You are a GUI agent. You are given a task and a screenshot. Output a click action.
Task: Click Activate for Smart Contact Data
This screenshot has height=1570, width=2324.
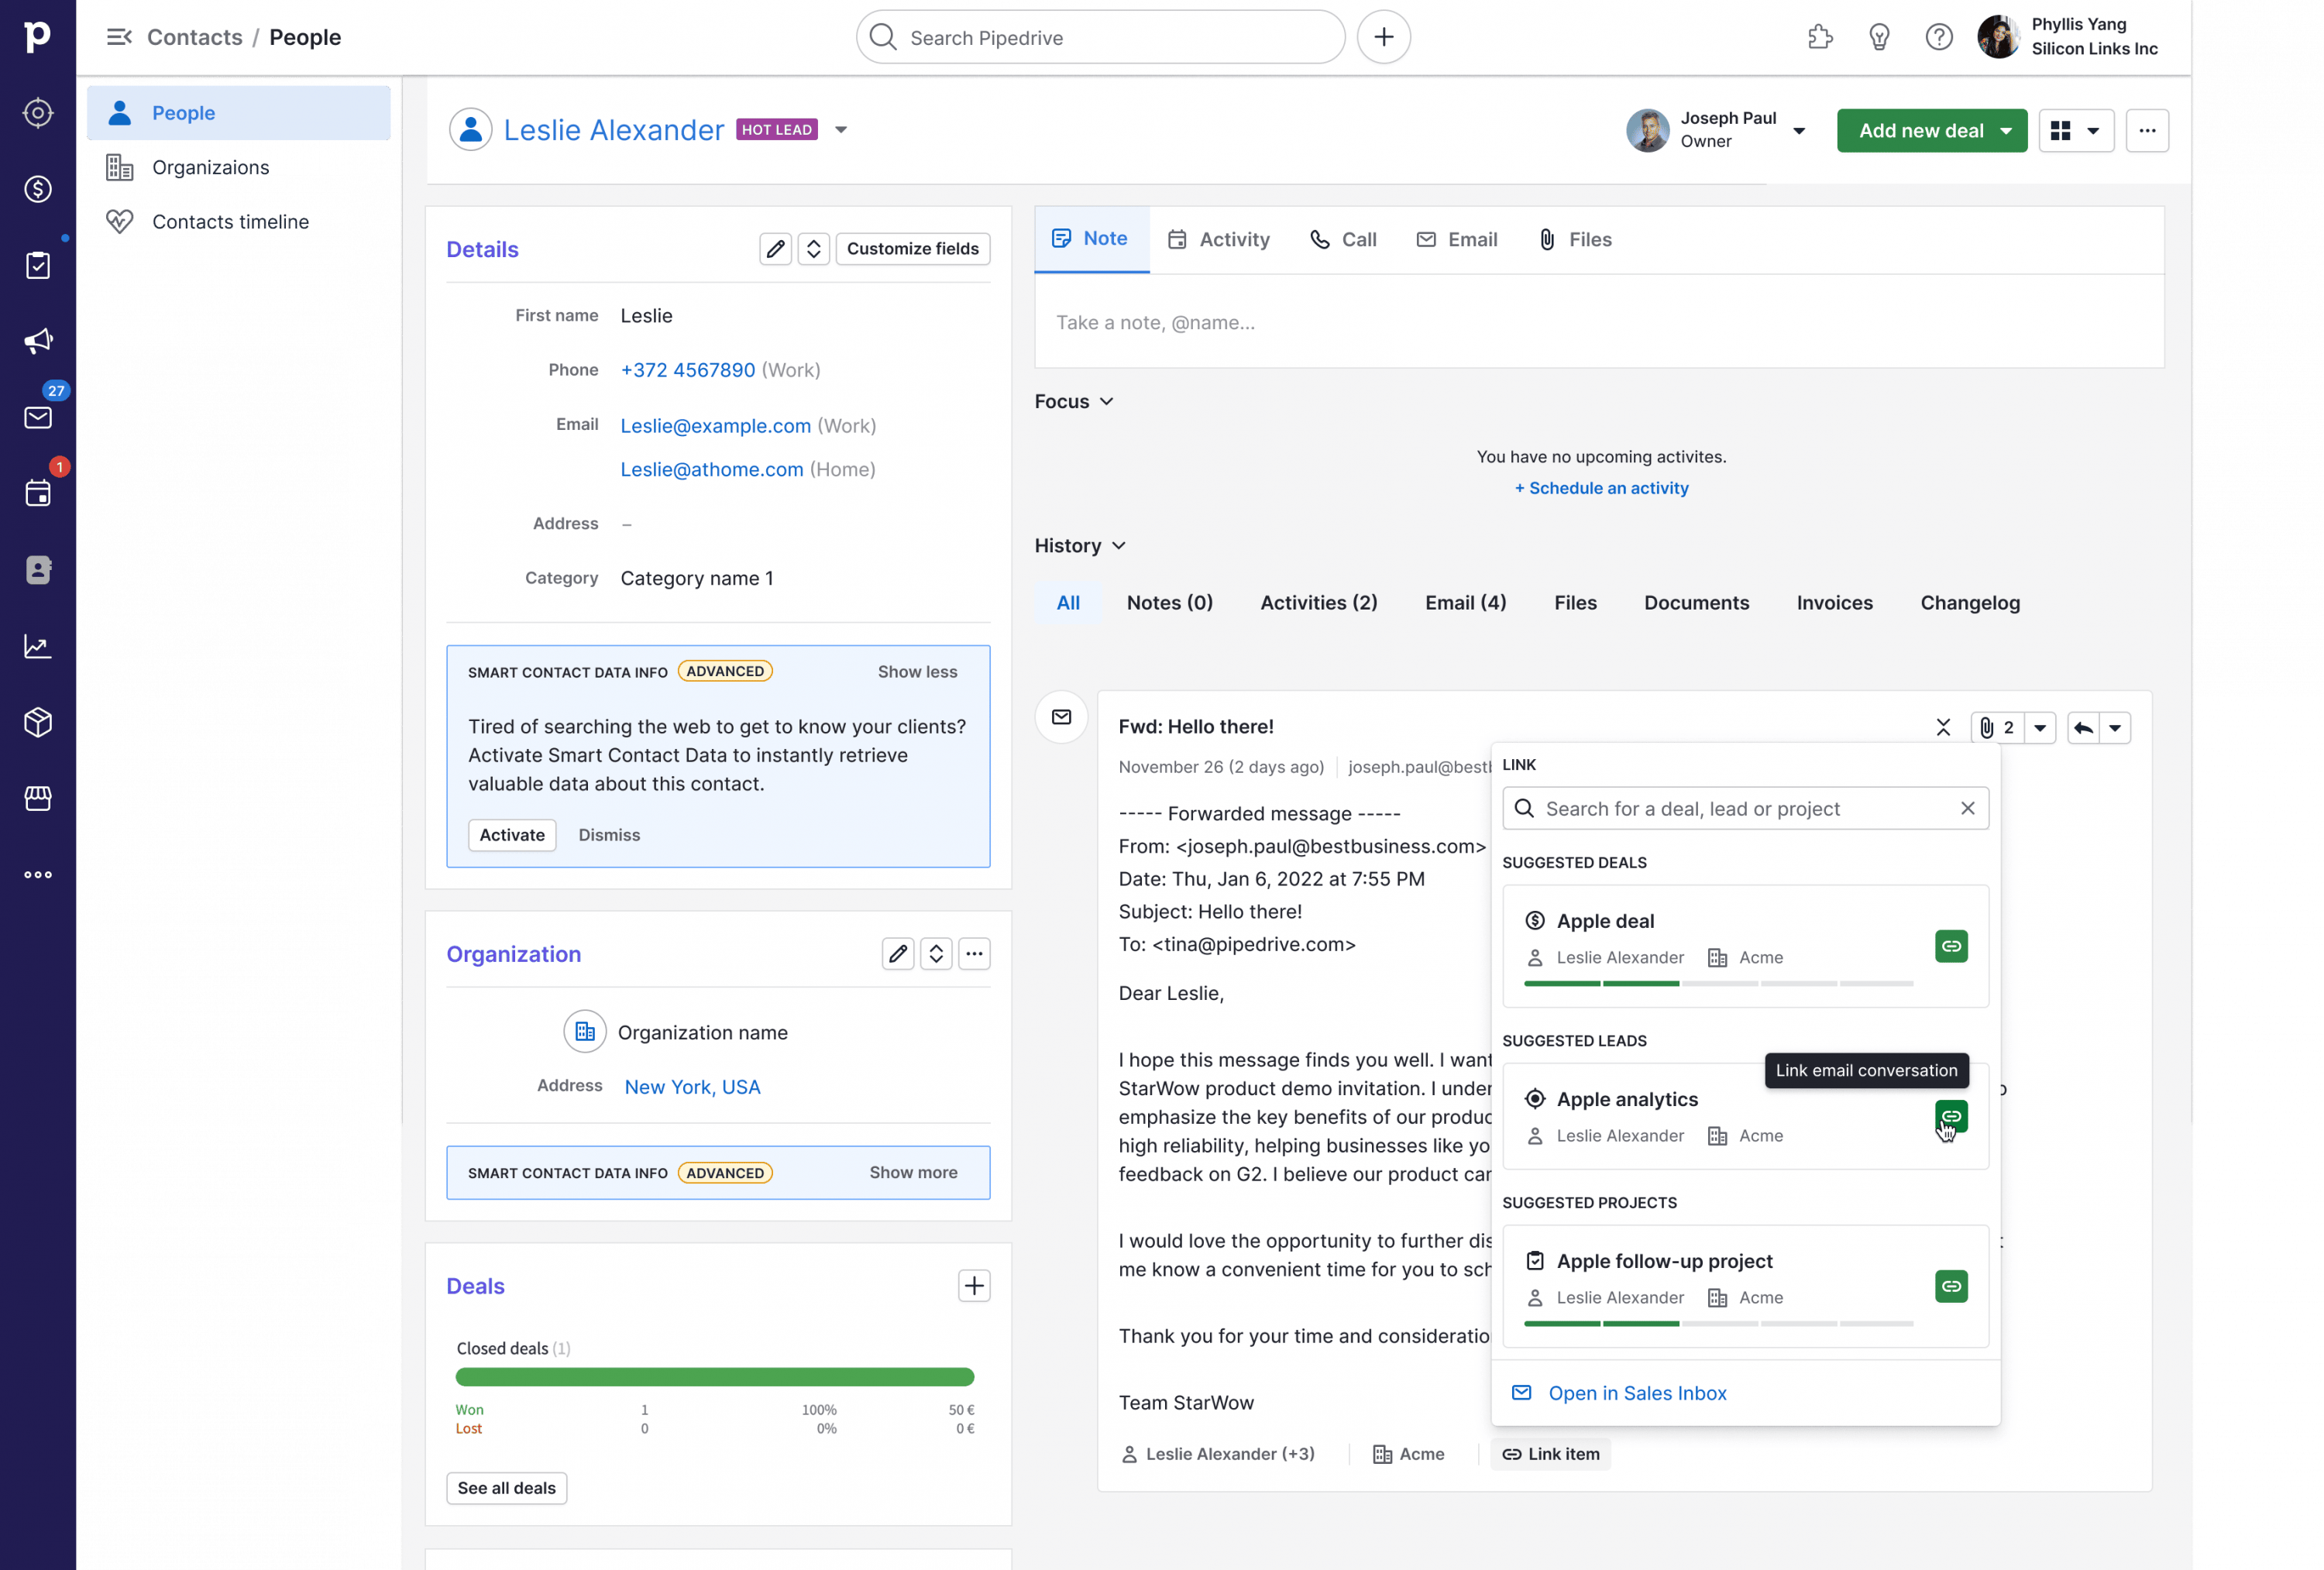coord(514,834)
